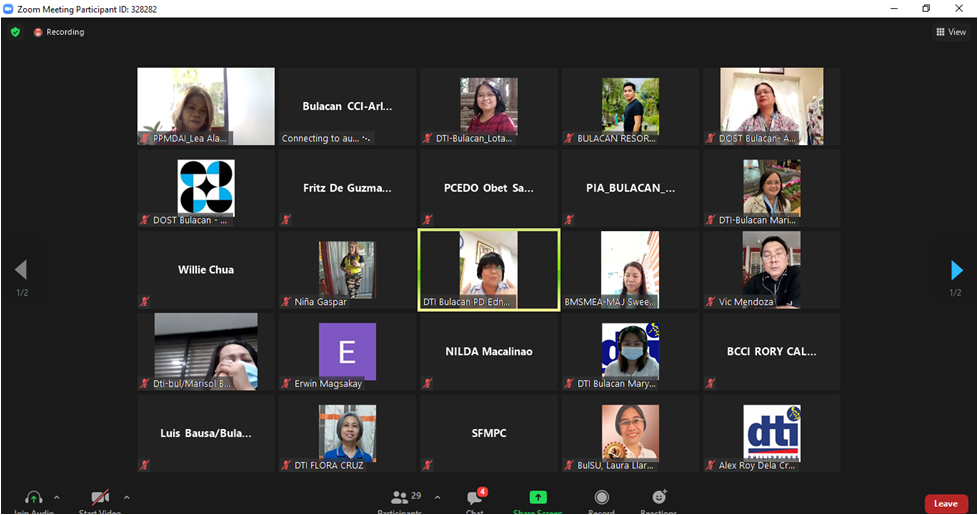Click muted mic icon on PCEDO Obet tile
978x515 pixels.
tap(428, 220)
